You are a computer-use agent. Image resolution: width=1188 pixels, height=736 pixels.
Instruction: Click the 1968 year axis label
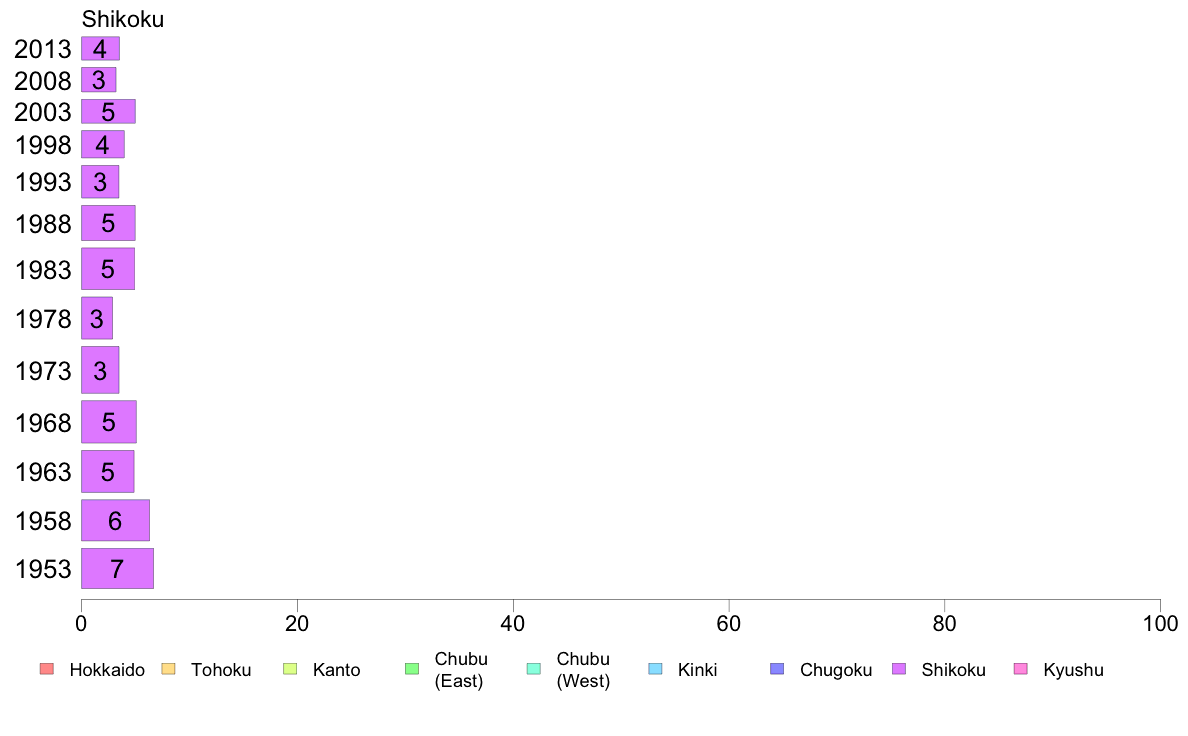(x=43, y=422)
